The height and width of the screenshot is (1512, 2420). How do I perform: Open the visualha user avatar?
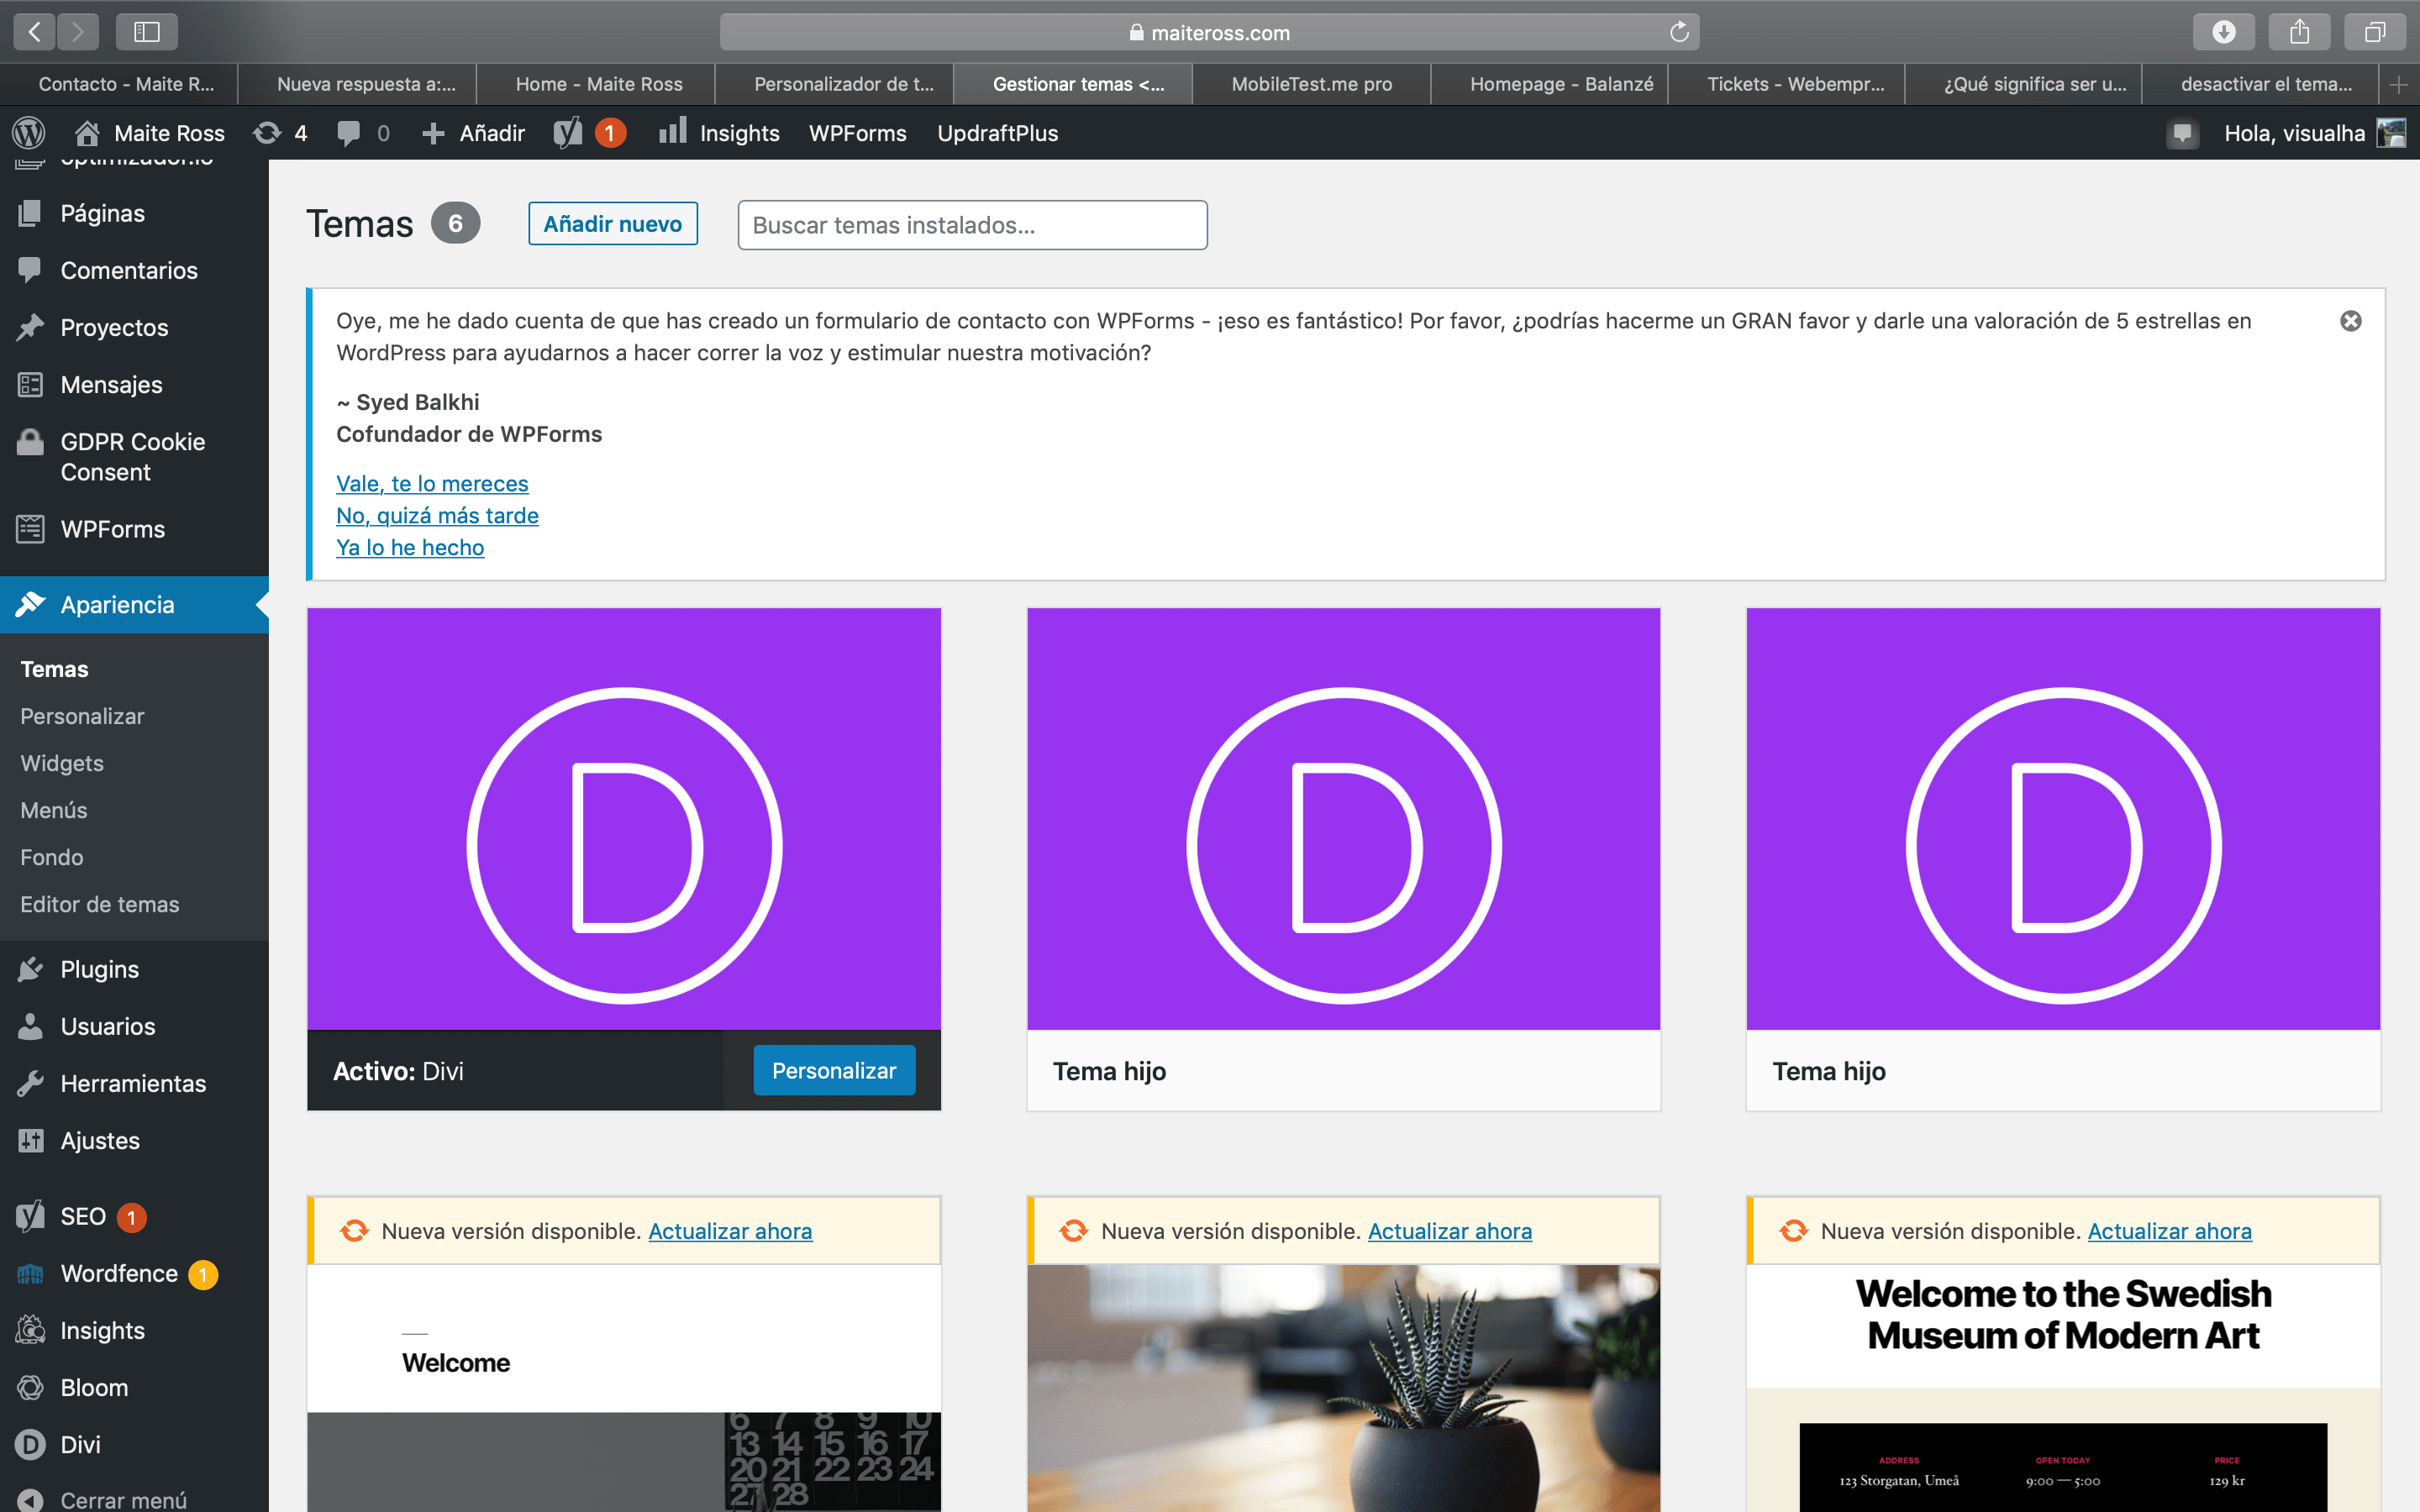(2391, 133)
